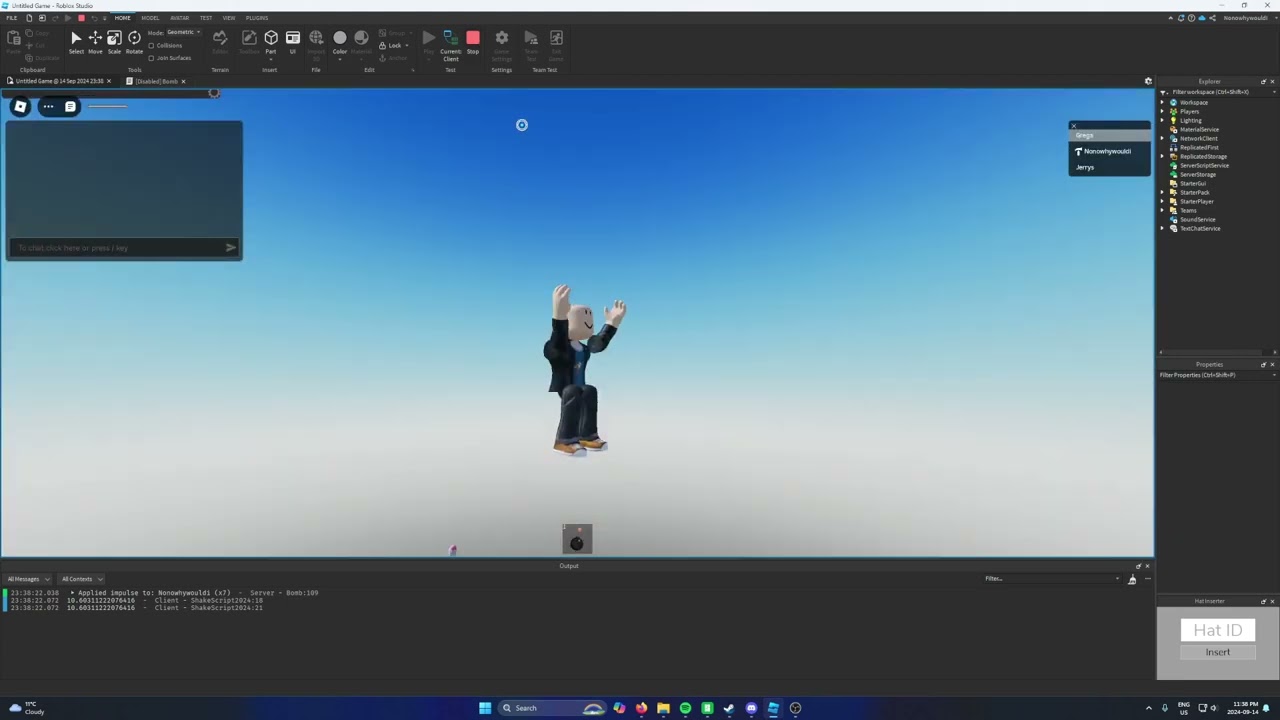Insert a new Part

pyautogui.click(x=271, y=42)
